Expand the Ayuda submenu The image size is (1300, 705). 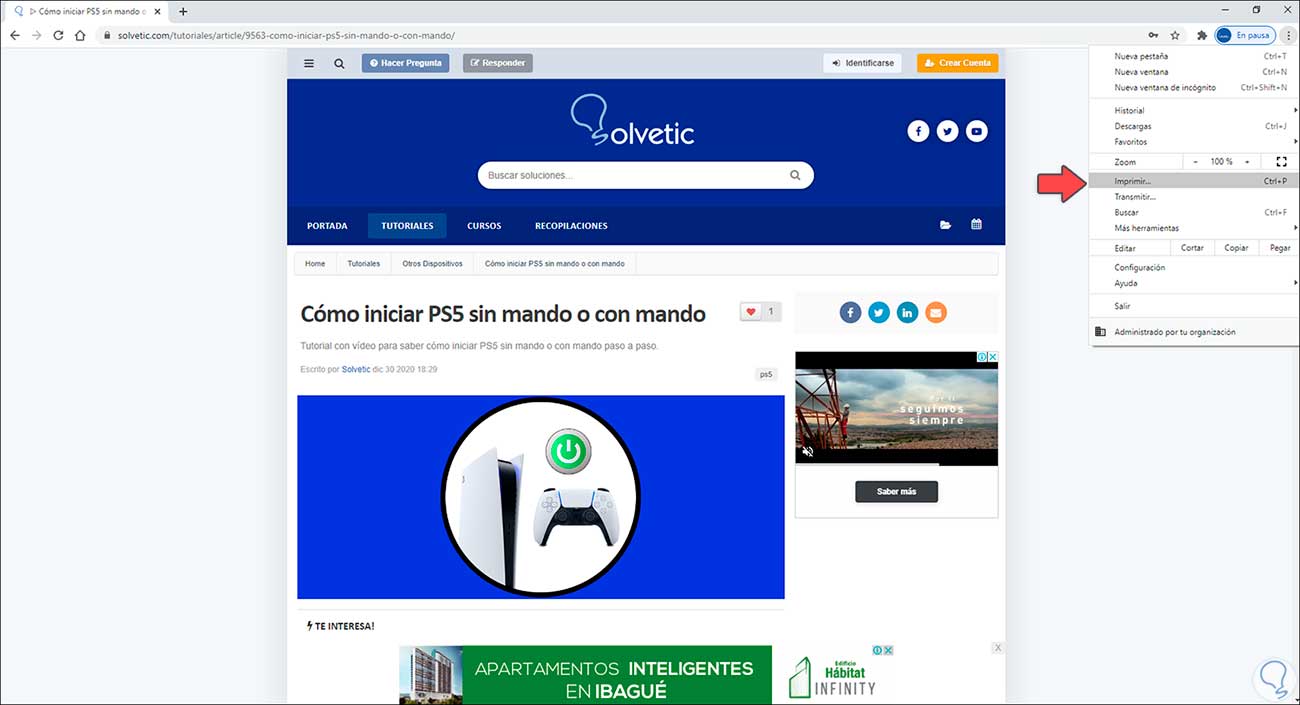1194,283
